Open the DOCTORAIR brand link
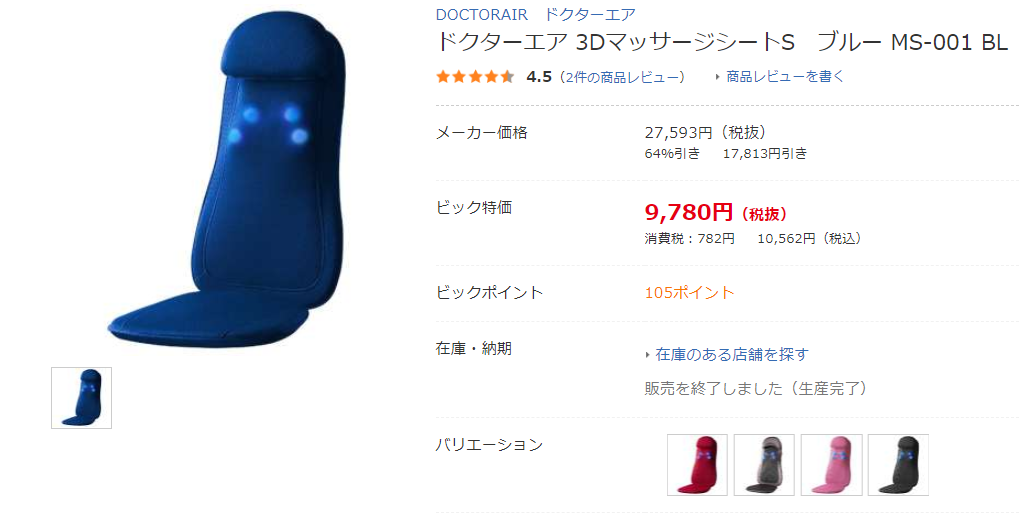The image size is (1032, 518). click(481, 14)
